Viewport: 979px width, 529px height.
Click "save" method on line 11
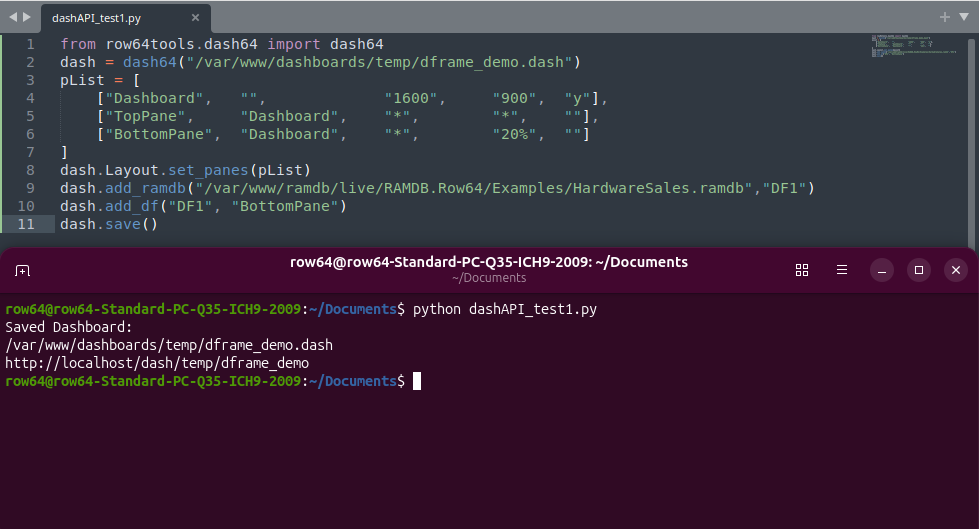tap(123, 224)
